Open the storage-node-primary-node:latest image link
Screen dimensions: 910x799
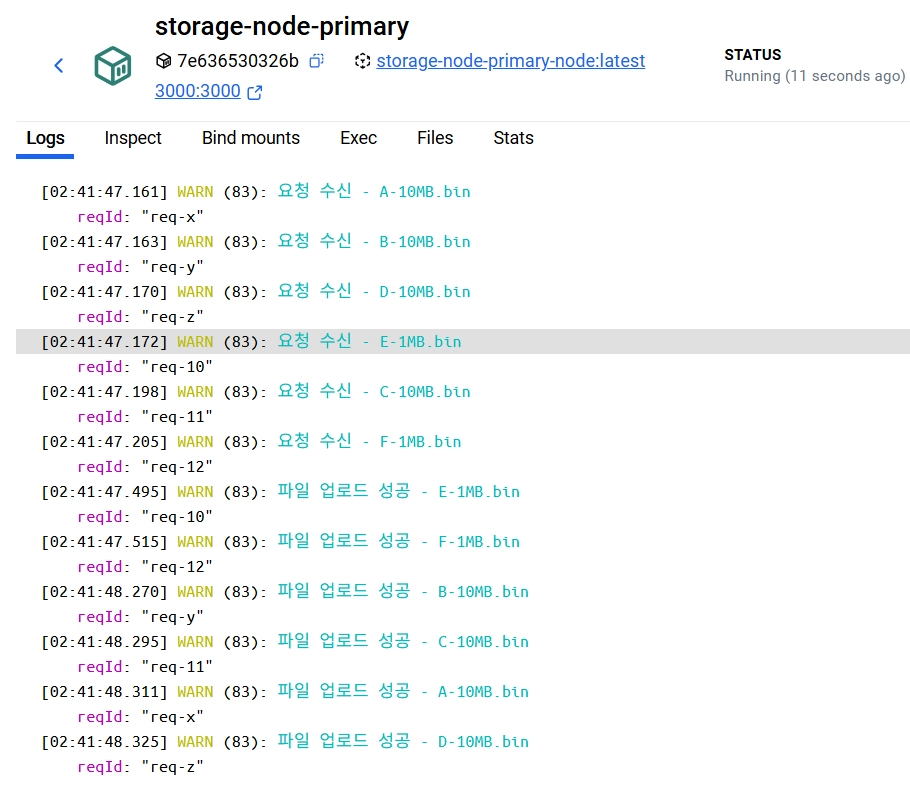tap(511, 60)
